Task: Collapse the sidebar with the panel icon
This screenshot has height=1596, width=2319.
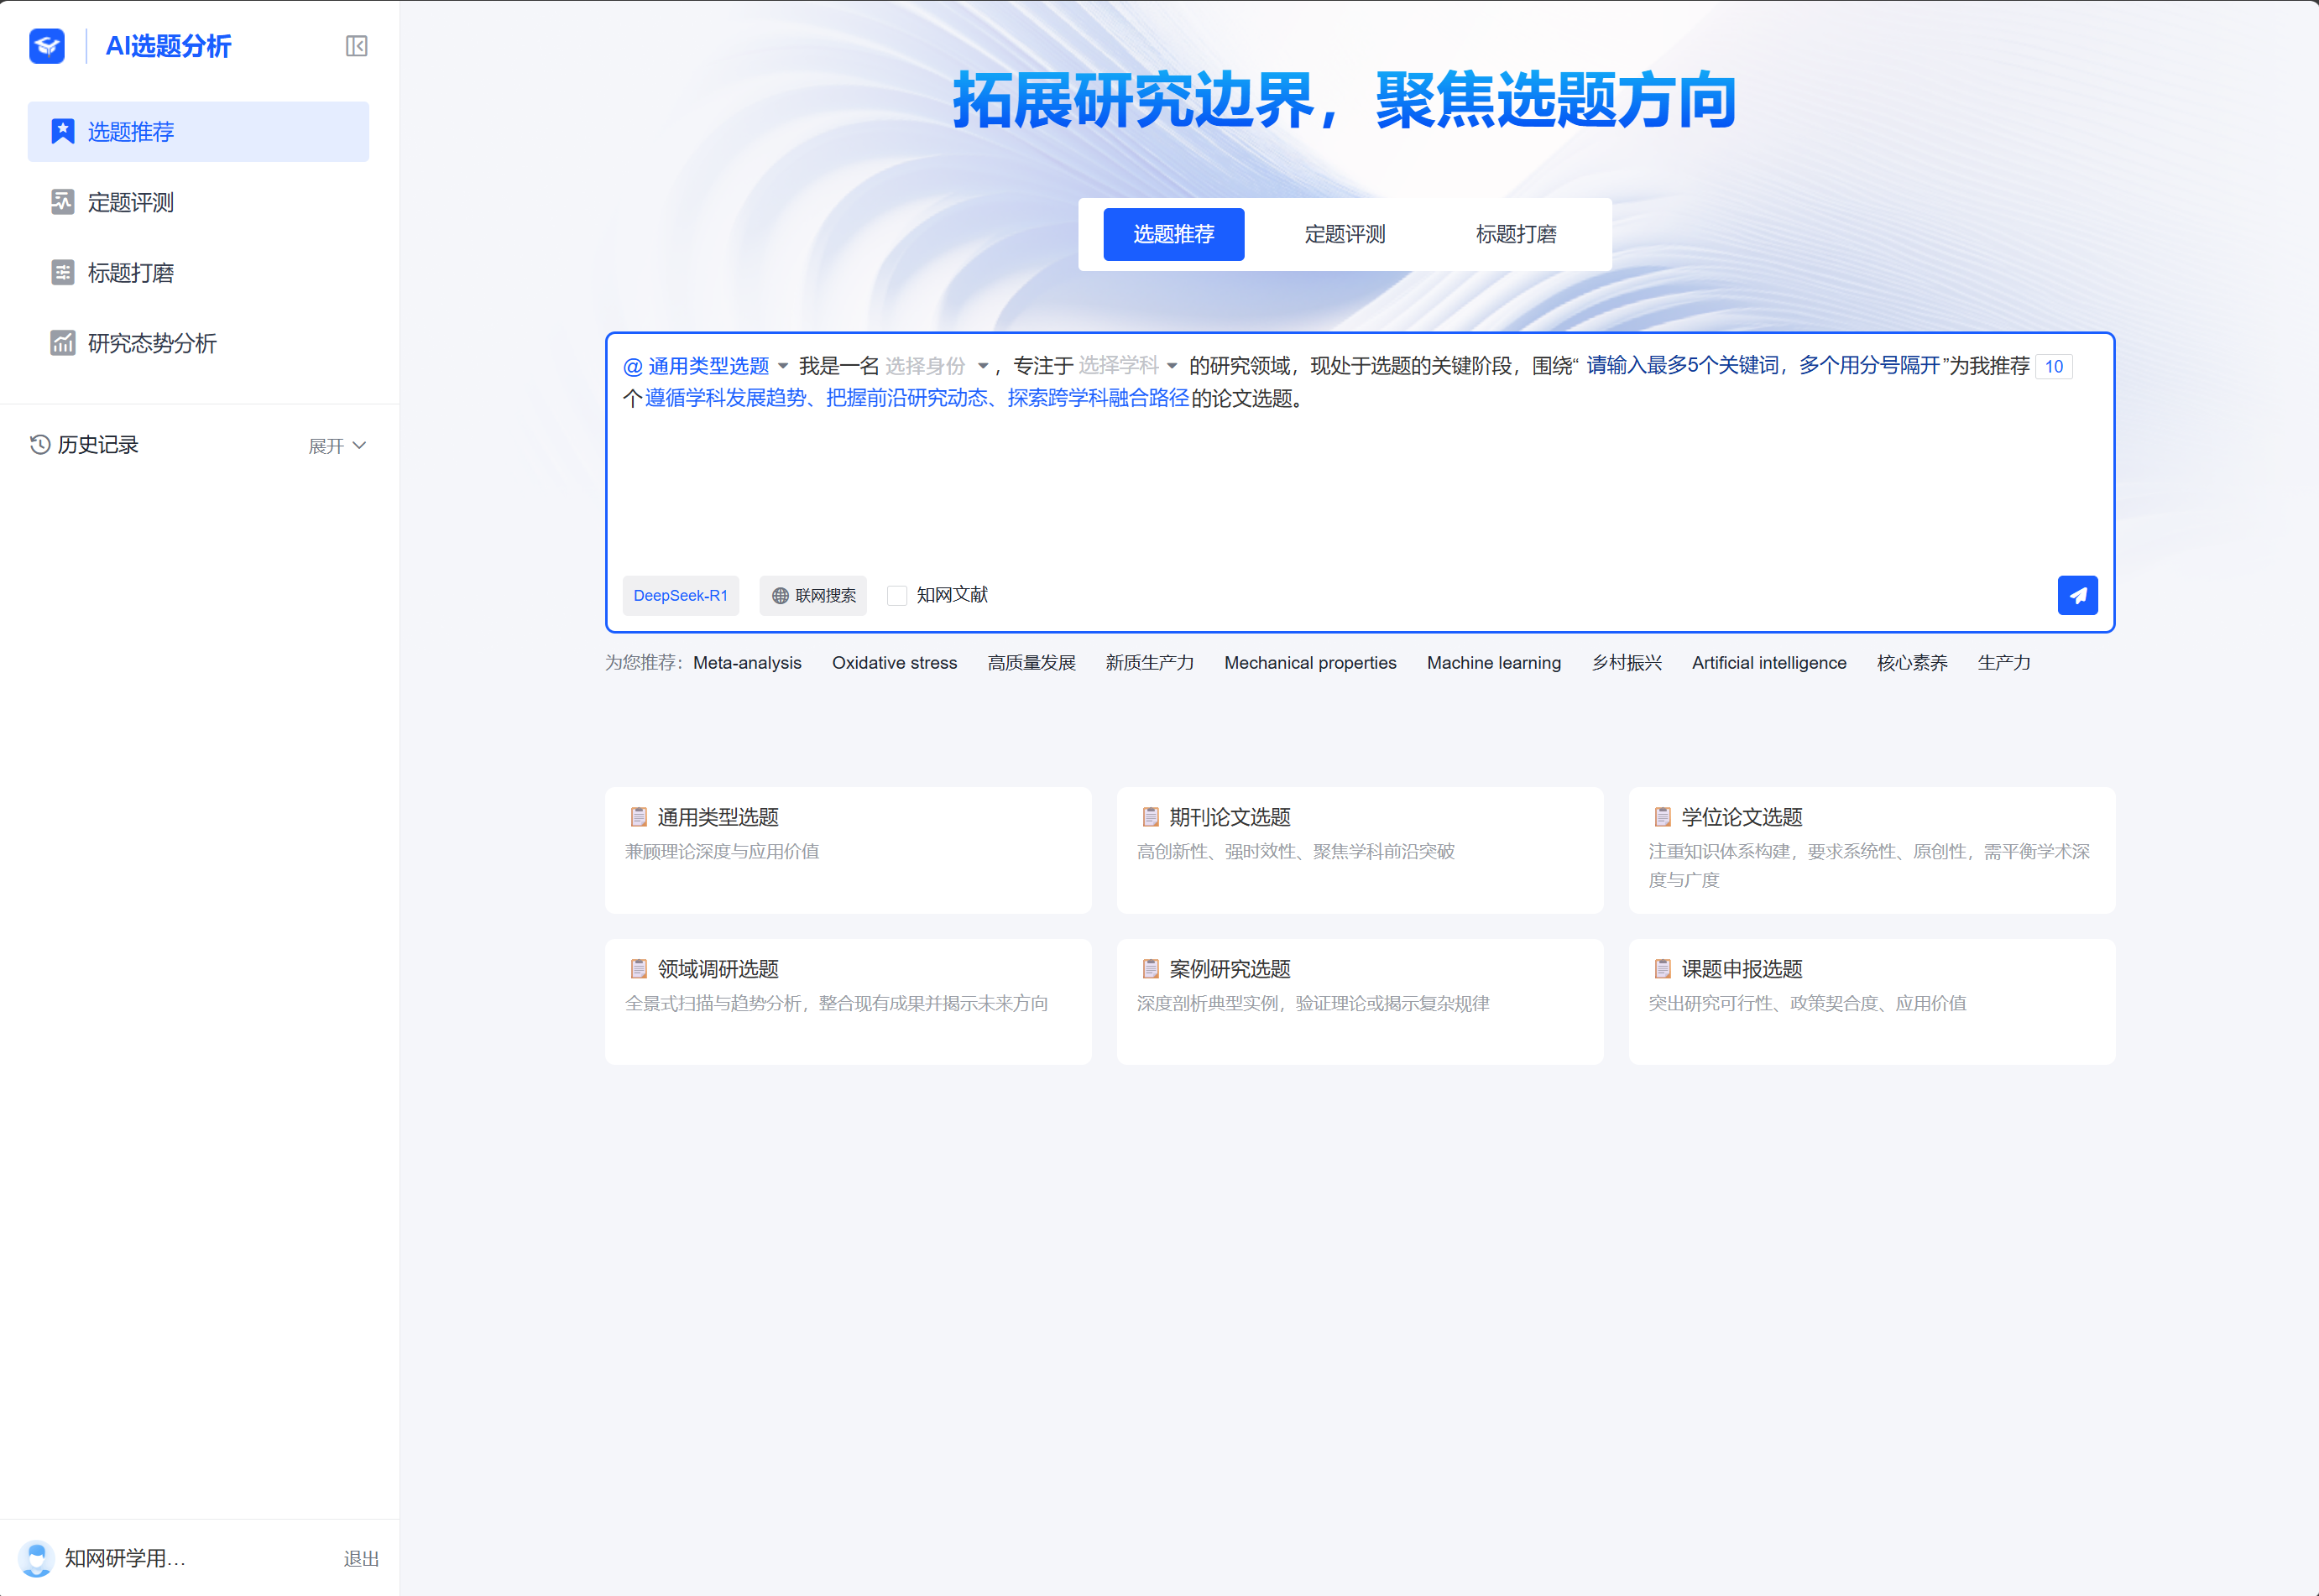Action: coord(356,46)
